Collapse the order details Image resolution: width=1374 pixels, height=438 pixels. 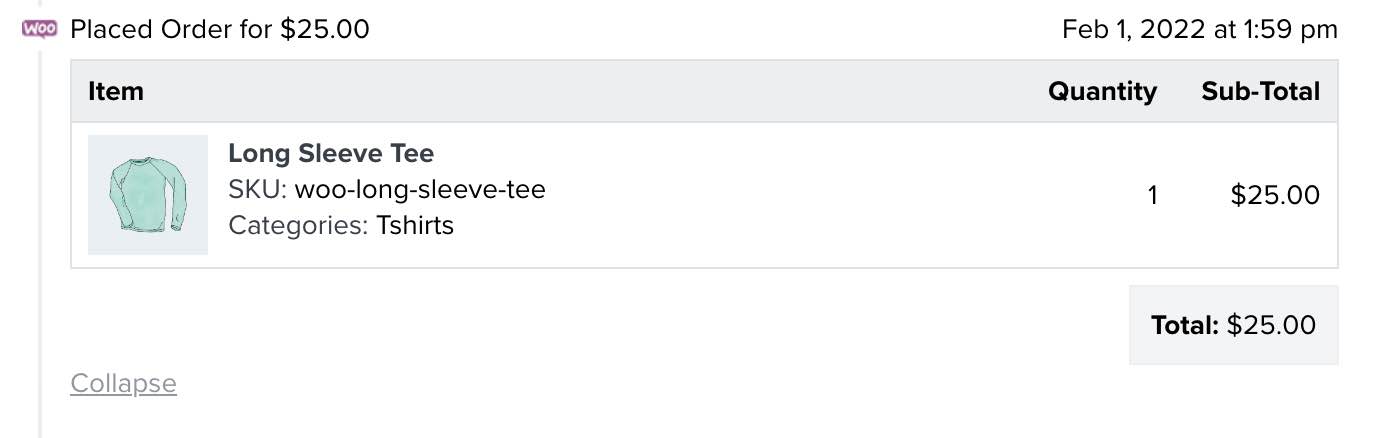[123, 384]
